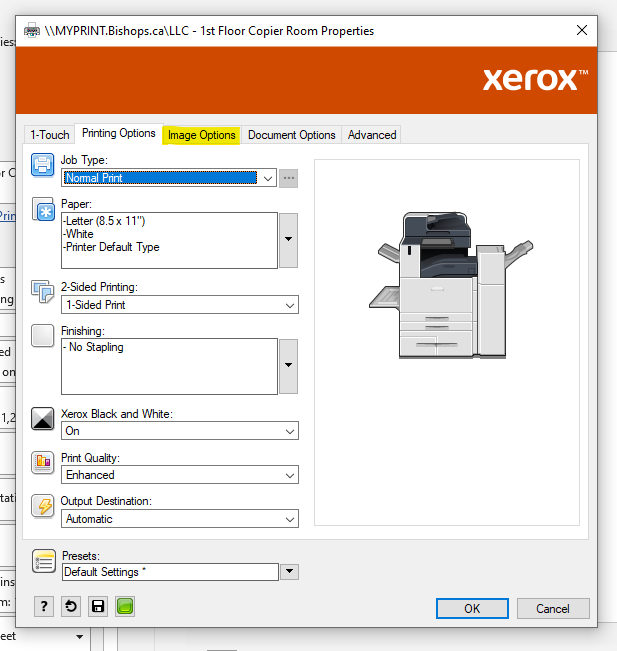Click the 2-Sided Printing icon
This screenshot has height=651, width=617.
pos(44,292)
